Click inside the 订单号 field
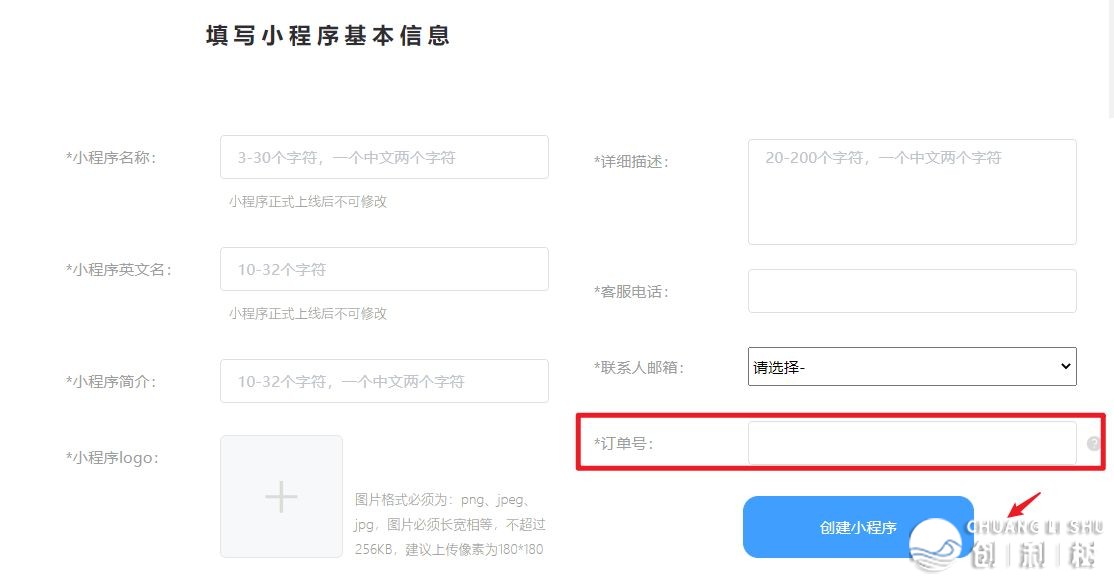The image size is (1114, 580). (x=911, y=443)
